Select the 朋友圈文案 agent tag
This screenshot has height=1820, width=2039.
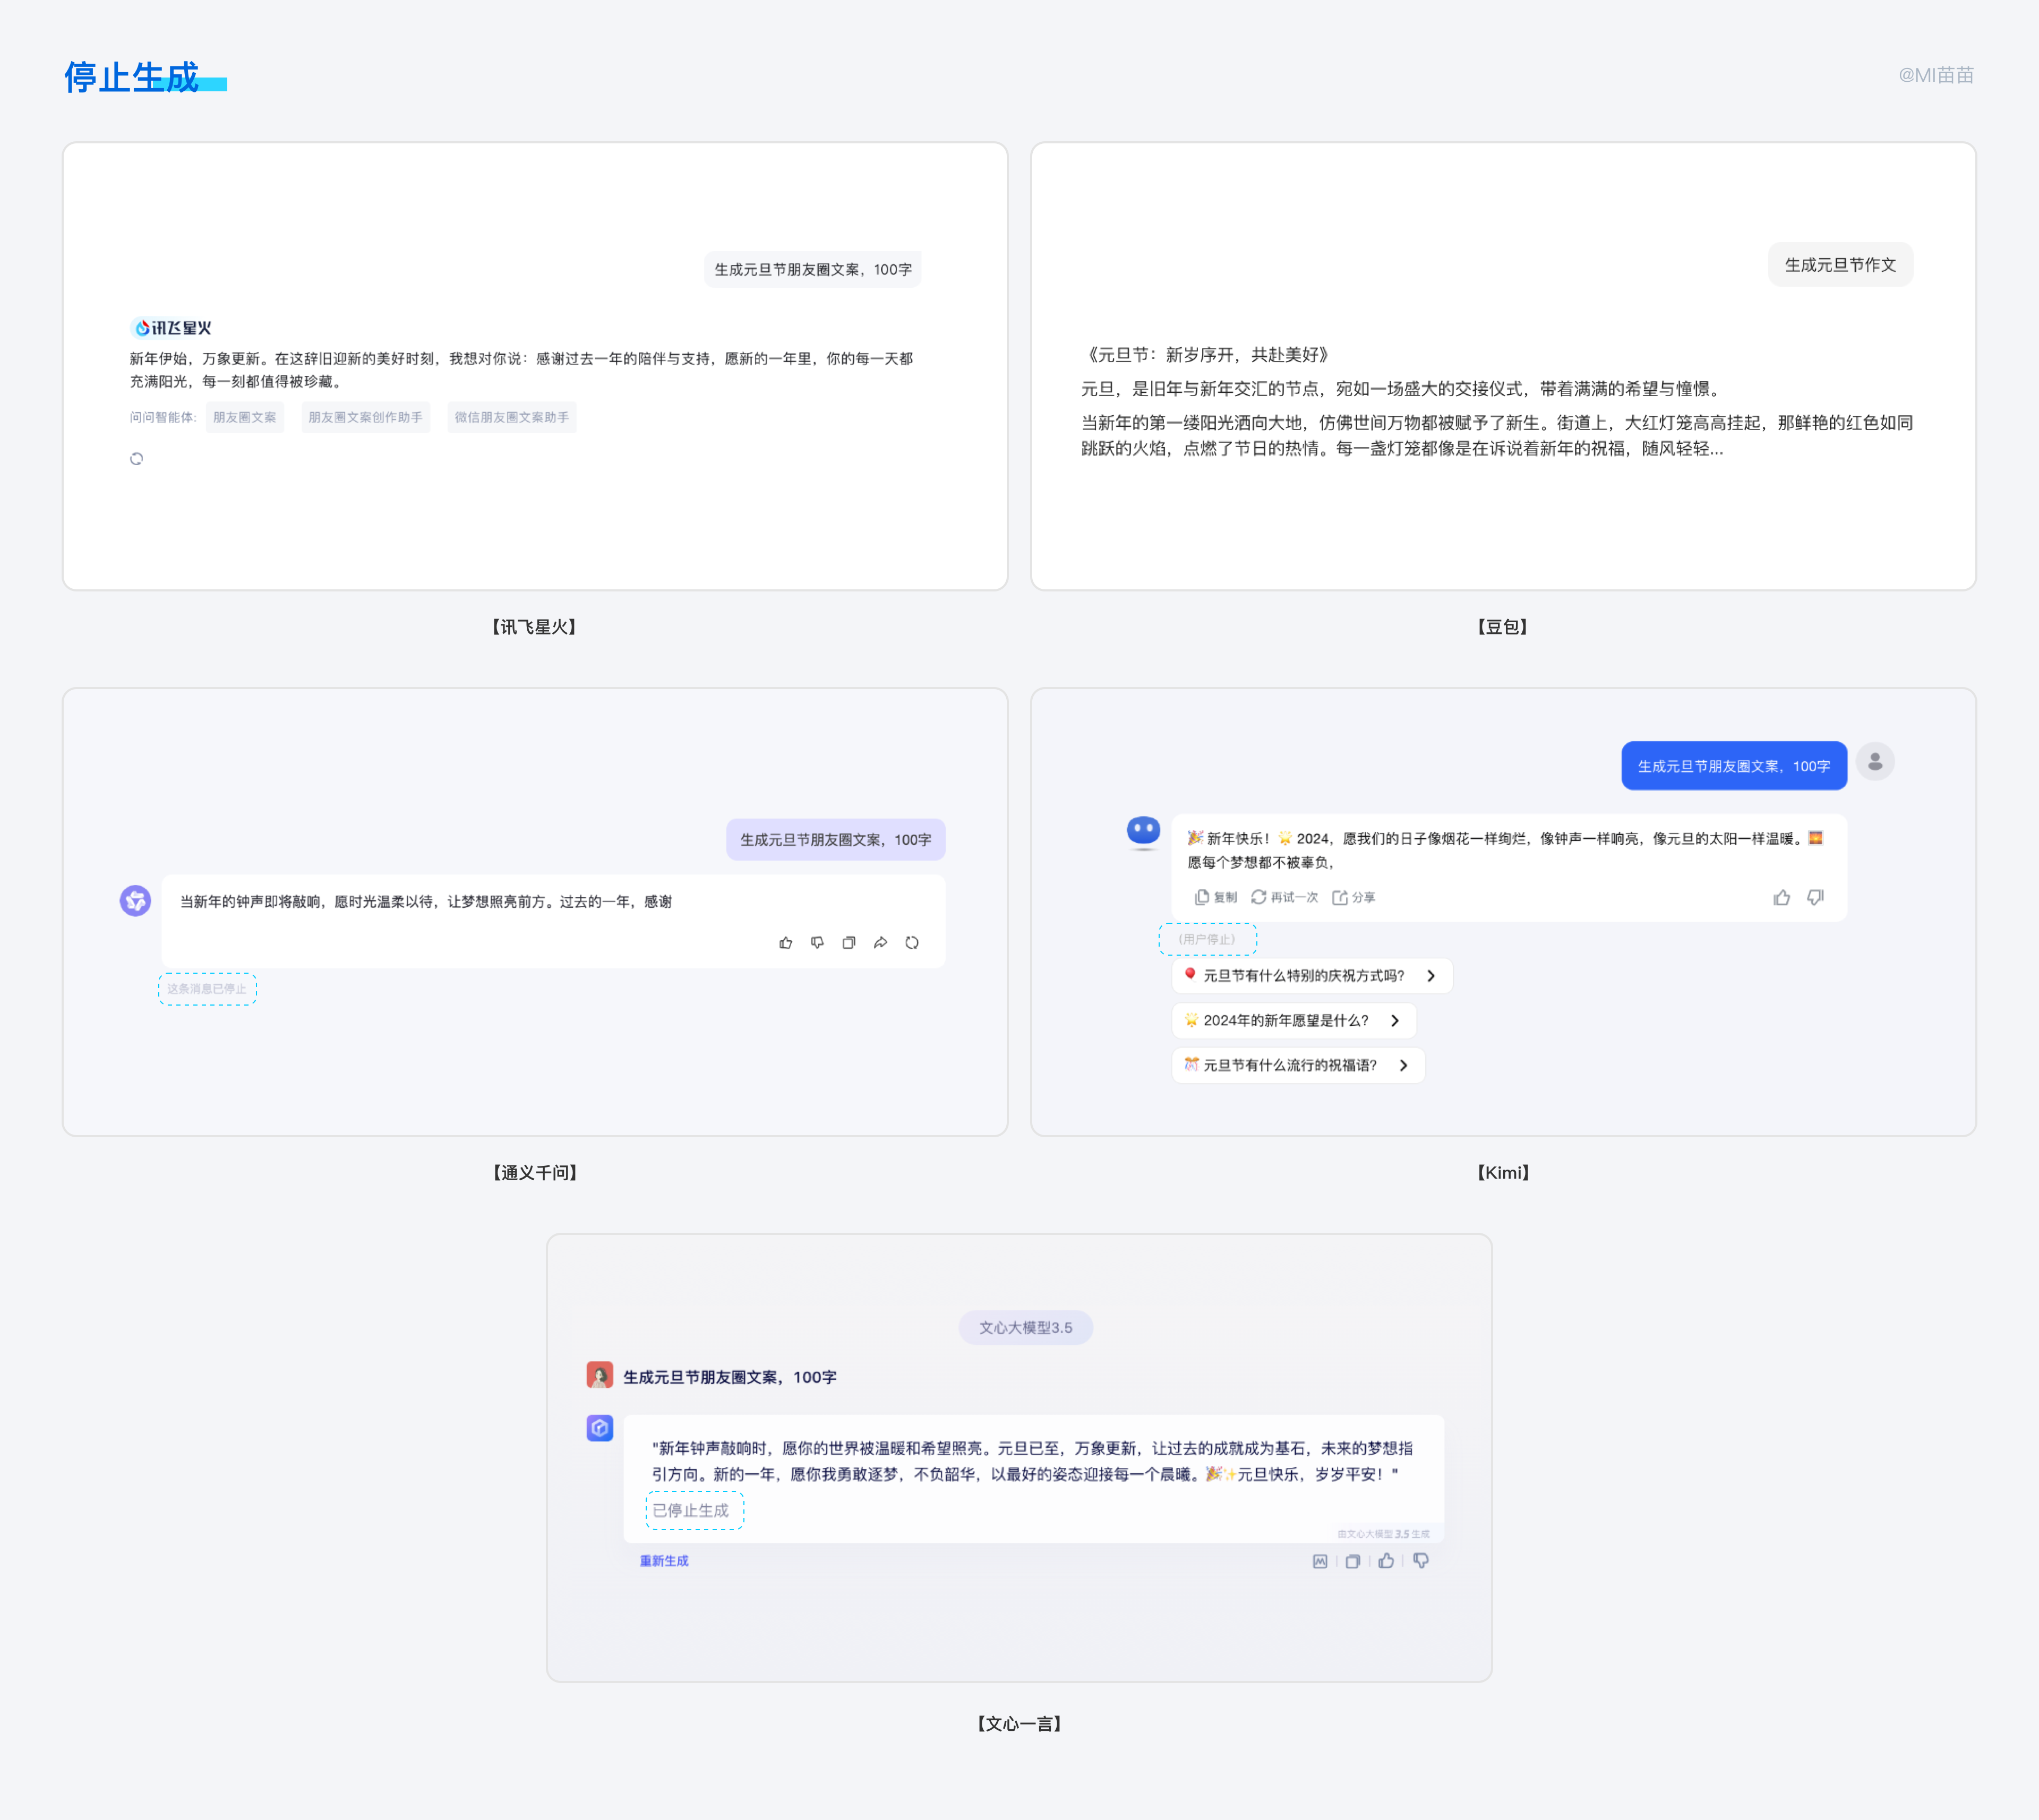coord(245,417)
